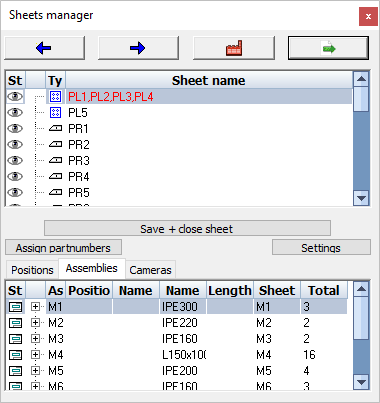This screenshot has width=380, height=403.
Task: Toggle visibility eye of sheet PR3
Action: coord(15,160)
